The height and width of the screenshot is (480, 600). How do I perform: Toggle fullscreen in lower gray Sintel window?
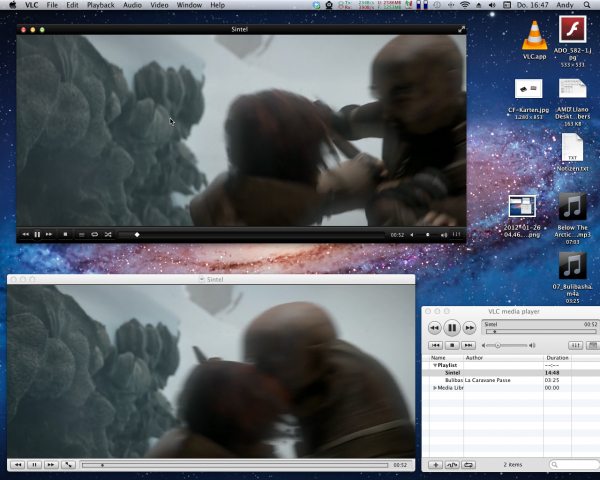click(68, 465)
